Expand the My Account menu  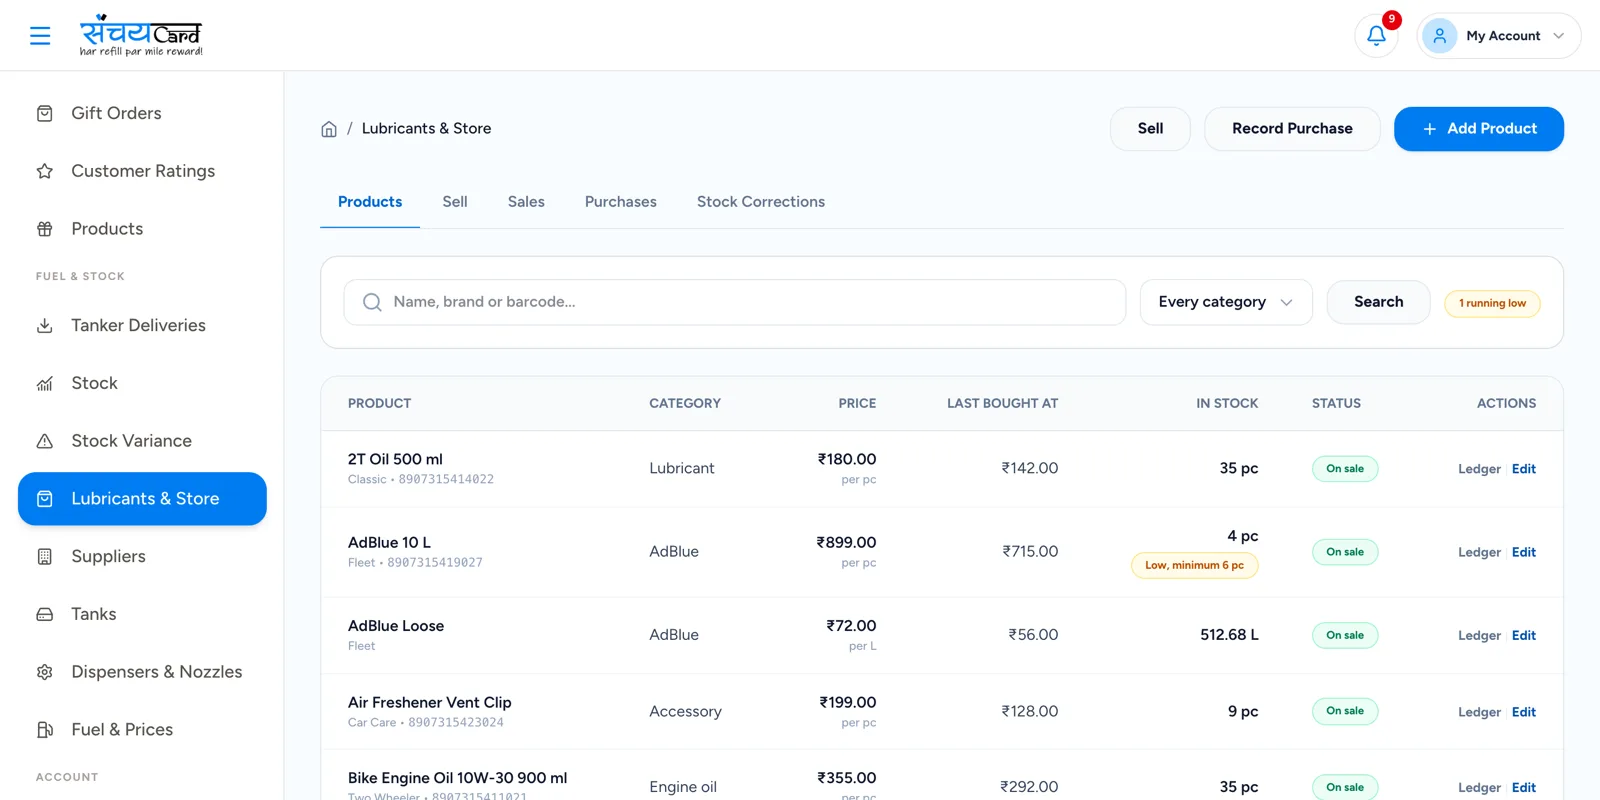[1498, 36]
